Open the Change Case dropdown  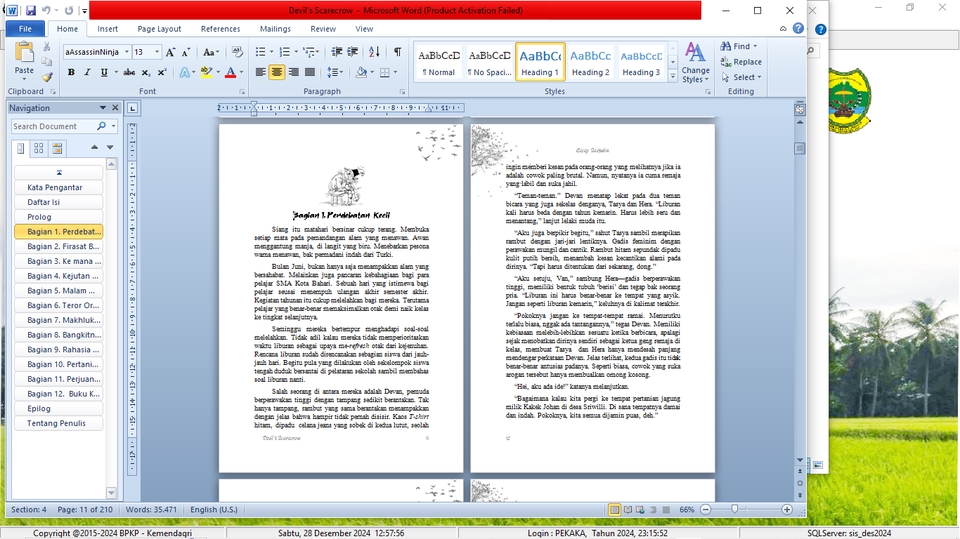(211, 53)
